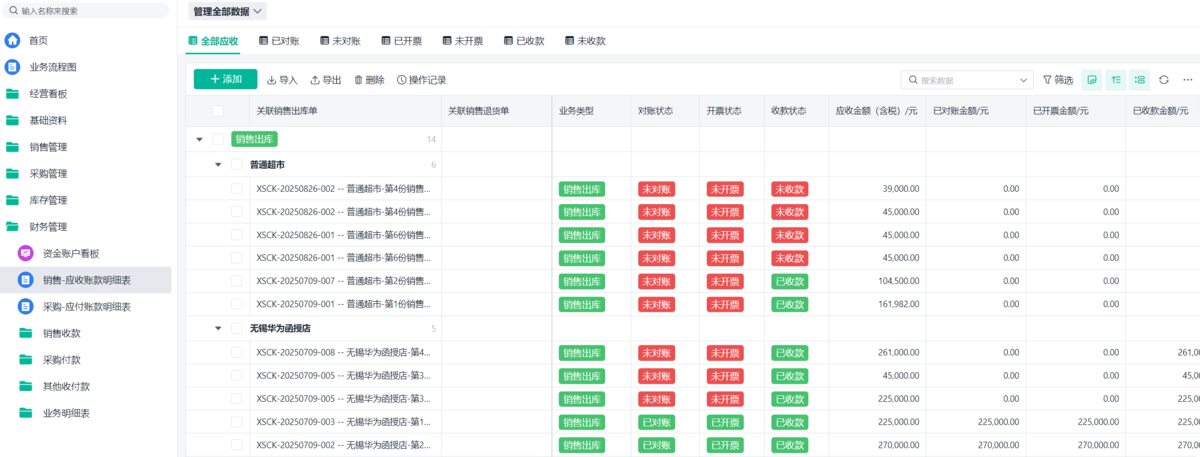Switch to the 已对账 tab

pos(277,41)
